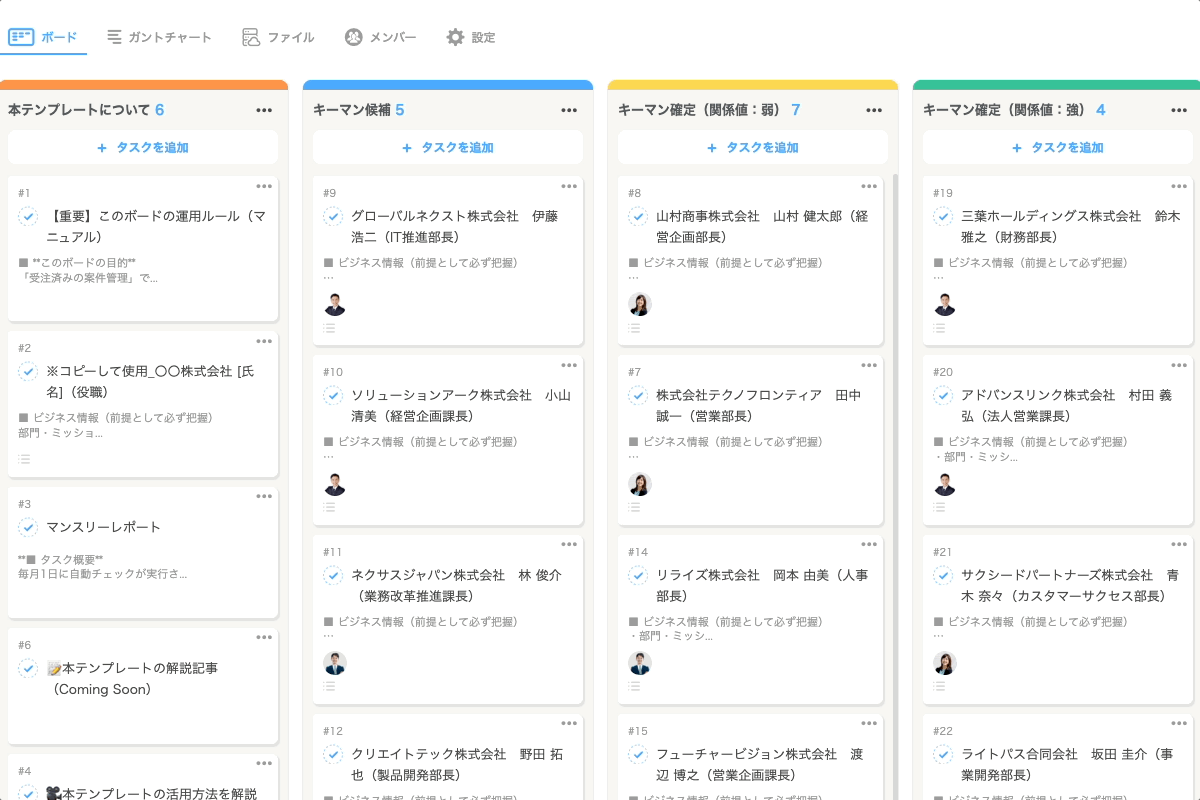Viewport: 1200px width, 800px height.
Task: Complete アドバンスリンク株式会社 task checkbox
Action: pos(943,395)
